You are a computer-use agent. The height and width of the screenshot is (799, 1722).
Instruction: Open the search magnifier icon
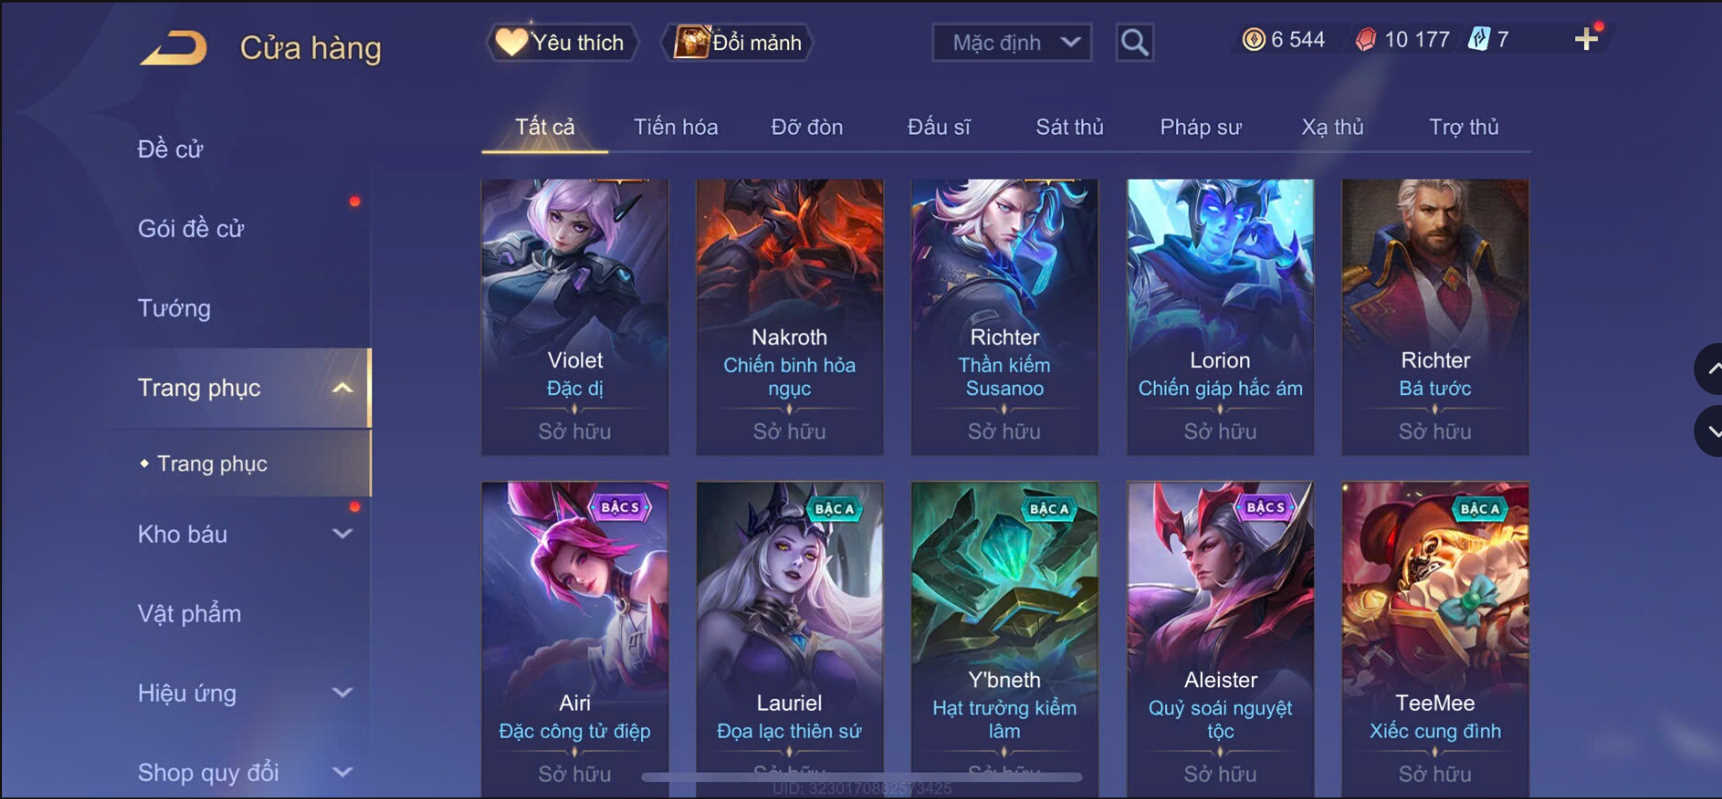1134,42
